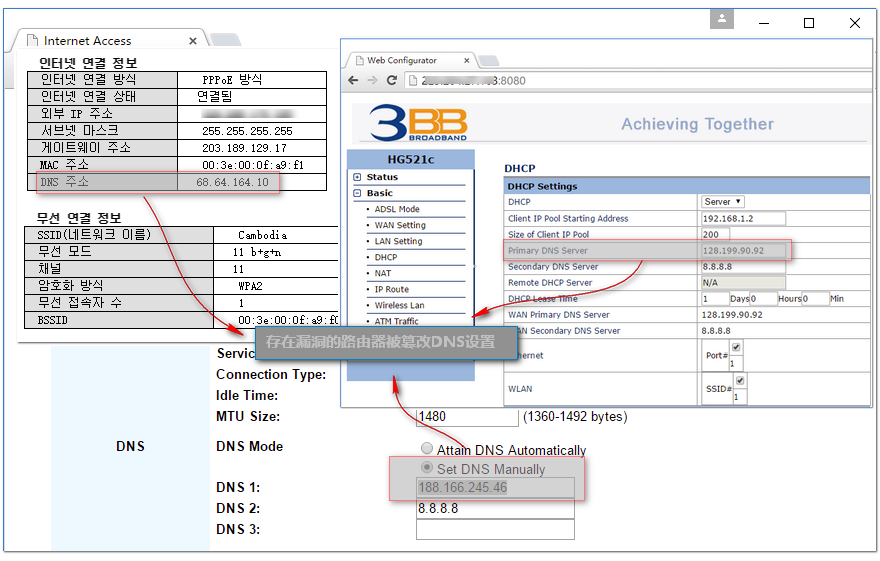This screenshot has width=880, height=561.
Task: Click the PPPoE connection type value
Action: coord(232,79)
